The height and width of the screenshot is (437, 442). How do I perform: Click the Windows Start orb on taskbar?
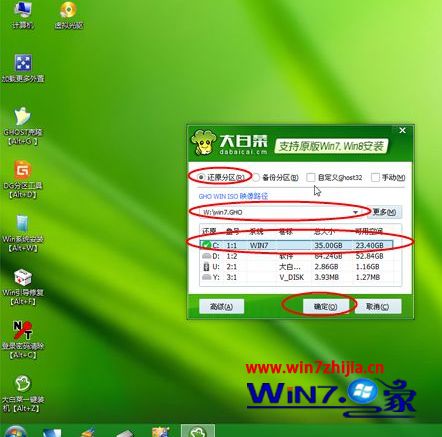point(15,431)
